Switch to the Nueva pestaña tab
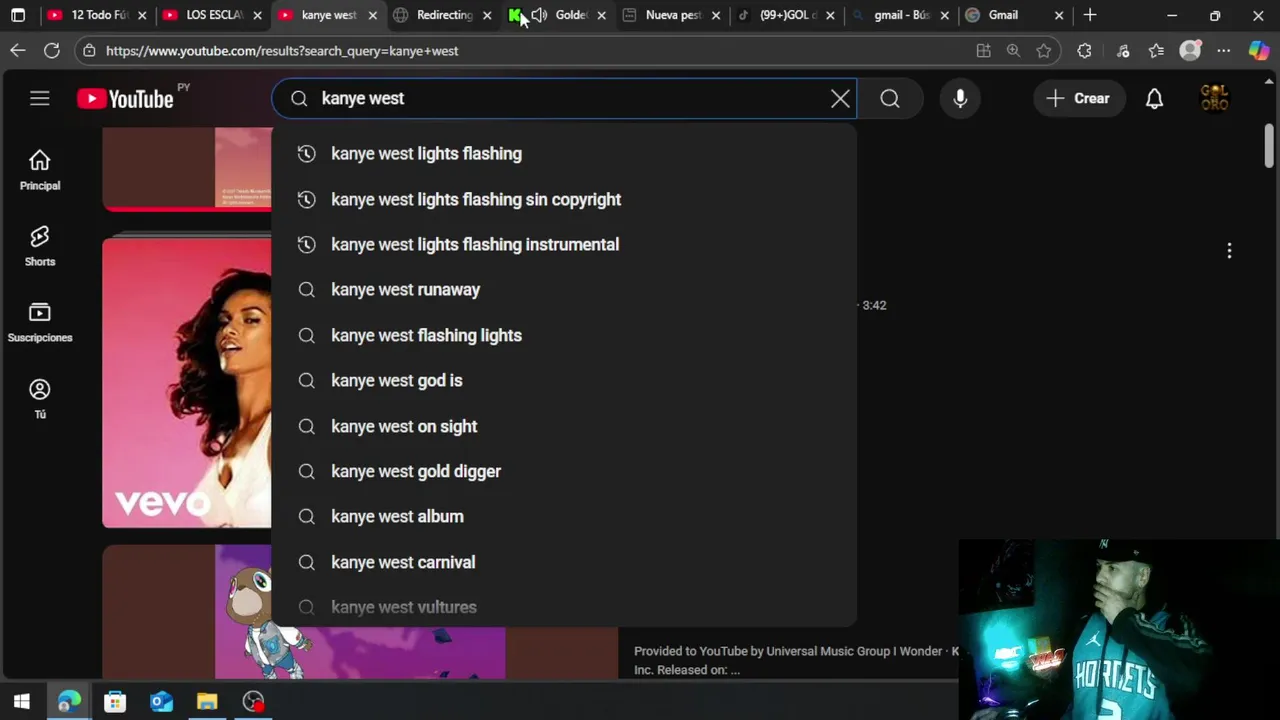Viewport: 1280px width, 720px height. (x=672, y=15)
